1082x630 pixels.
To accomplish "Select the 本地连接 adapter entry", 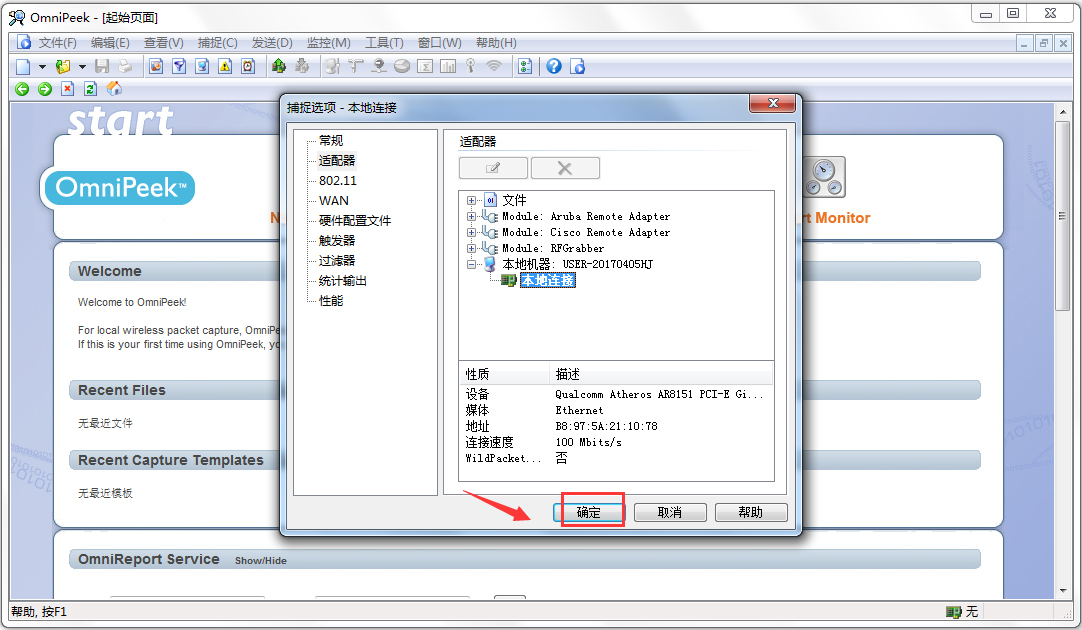I will tap(546, 281).
